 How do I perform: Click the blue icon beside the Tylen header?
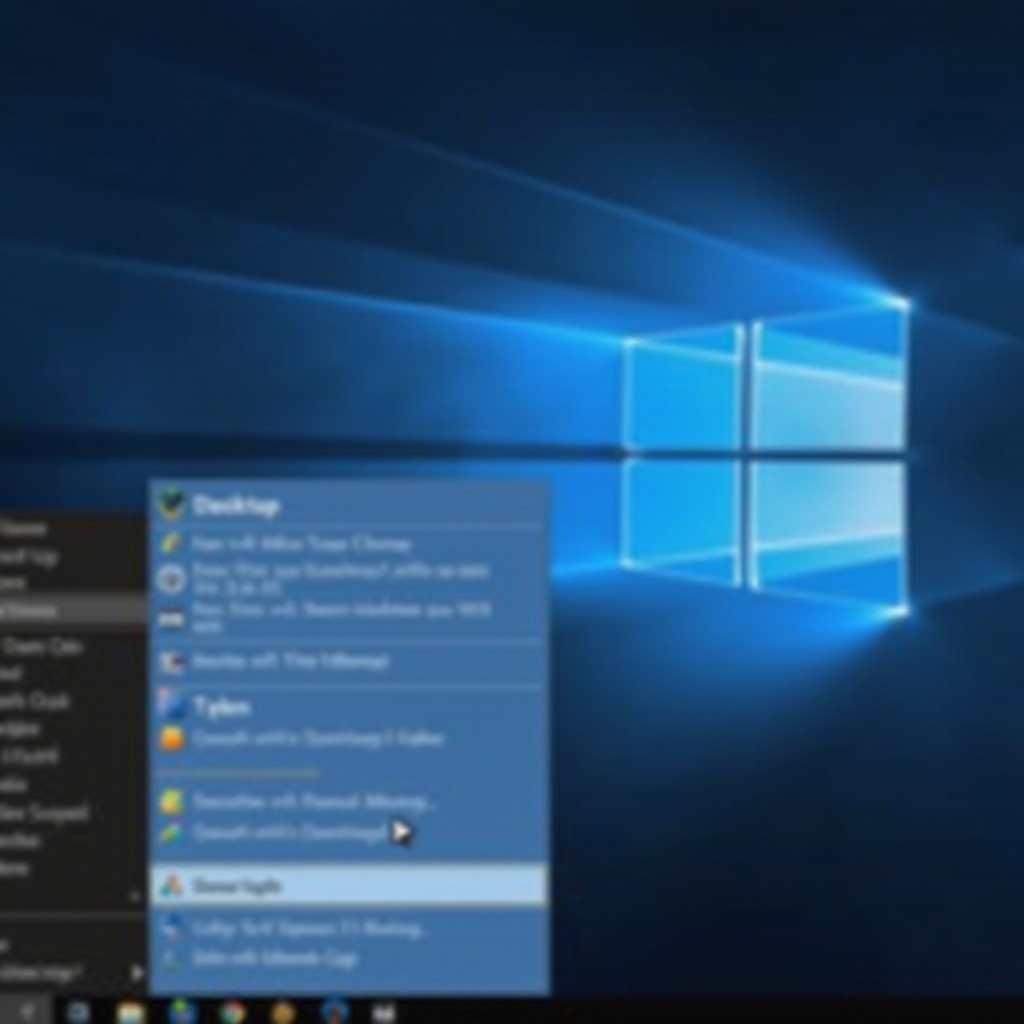[x=172, y=706]
